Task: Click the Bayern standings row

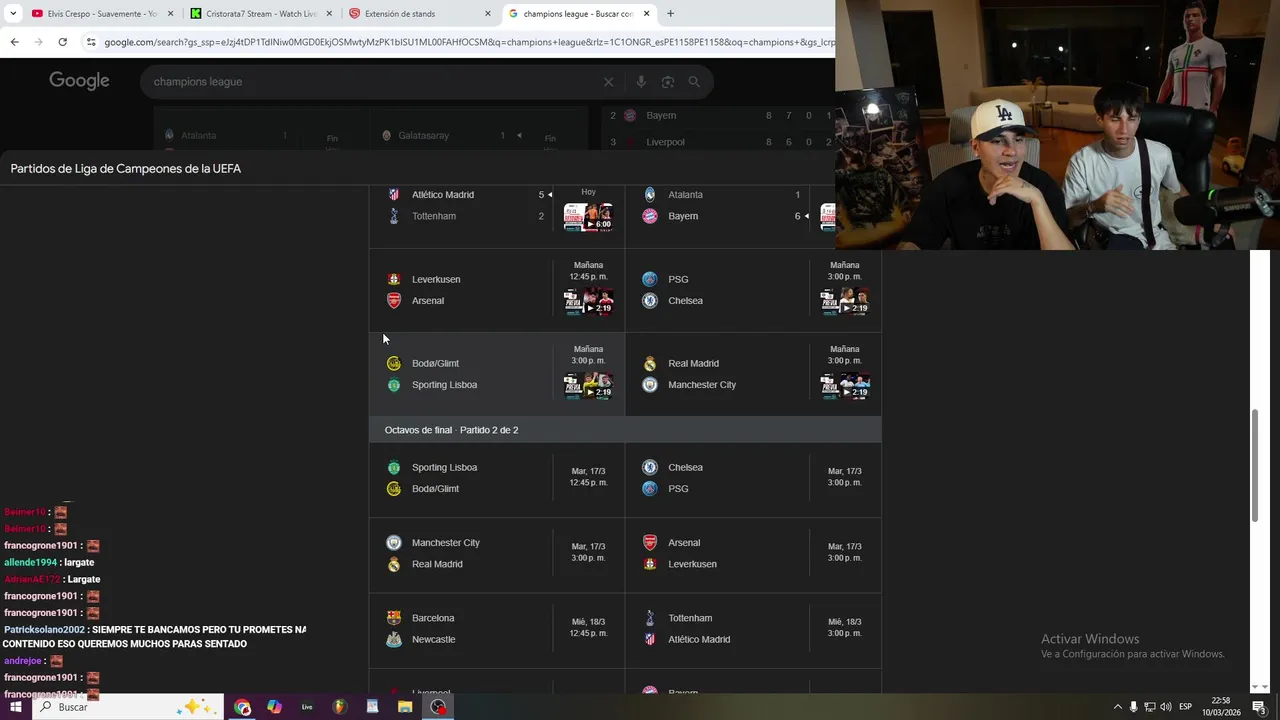Action: pos(720,115)
